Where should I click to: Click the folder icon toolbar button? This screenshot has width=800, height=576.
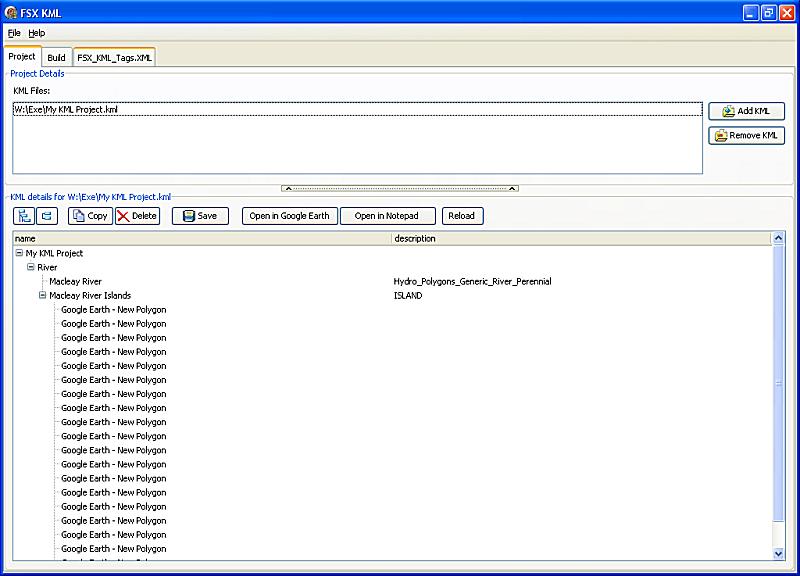tap(47, 216)
